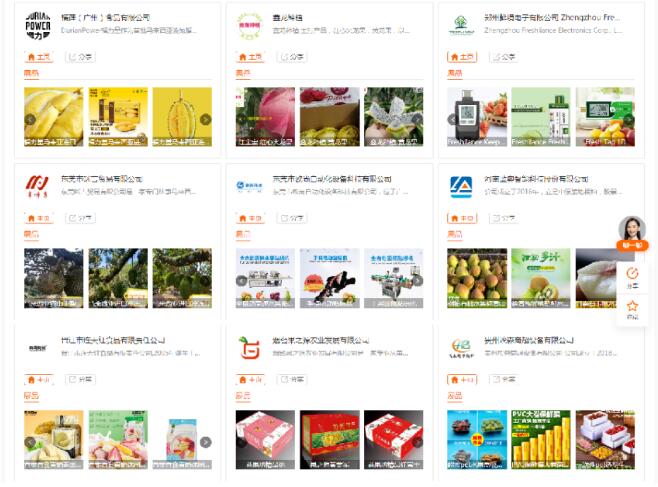The image size is (658, 487).
Task: Select the products tab on Freshliance card
Action: (x=454, y=73)
